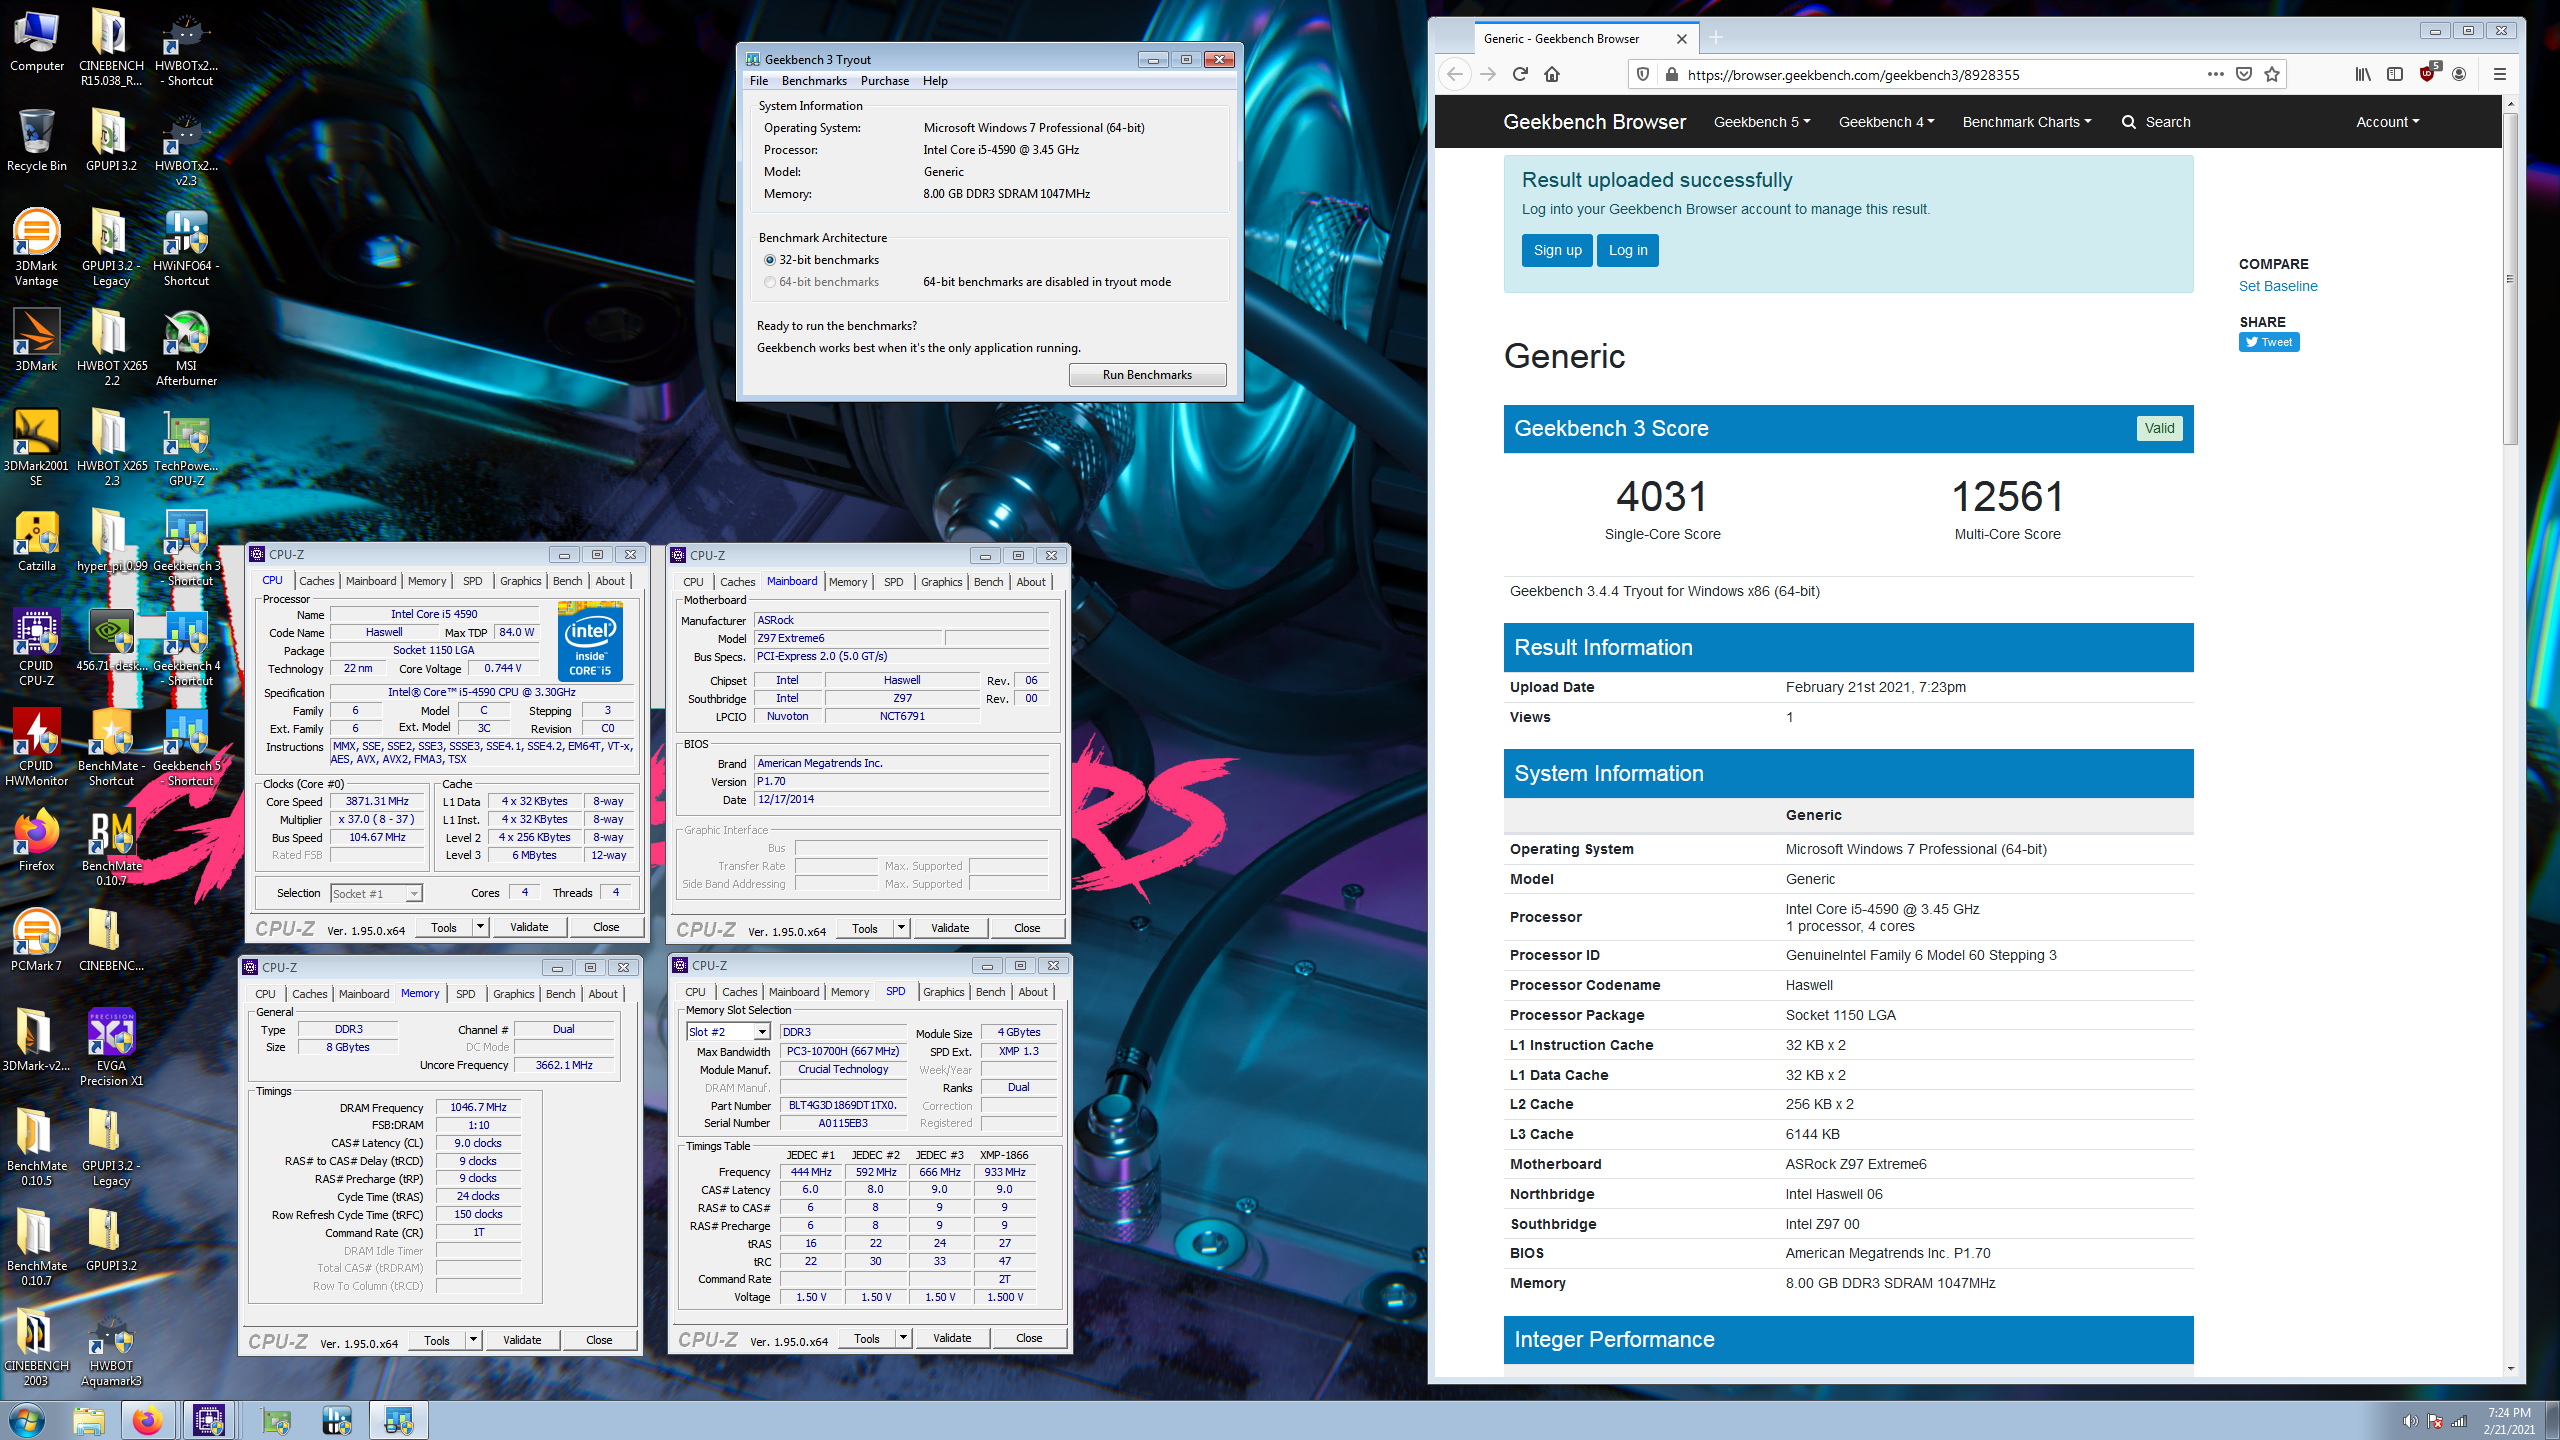Click the taskbar clock showing 7:24 PM
This screenshot has height=1440, width=2560.
click(2509, 1421)
